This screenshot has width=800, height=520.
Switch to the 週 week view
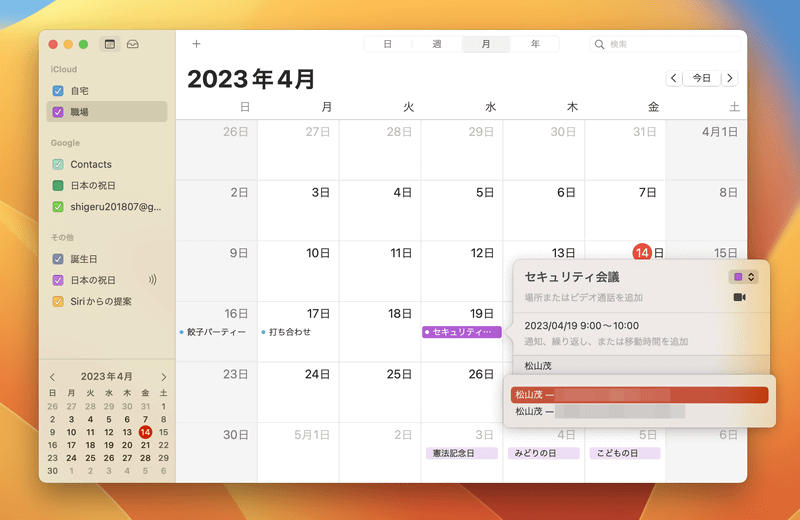point(437,44)
